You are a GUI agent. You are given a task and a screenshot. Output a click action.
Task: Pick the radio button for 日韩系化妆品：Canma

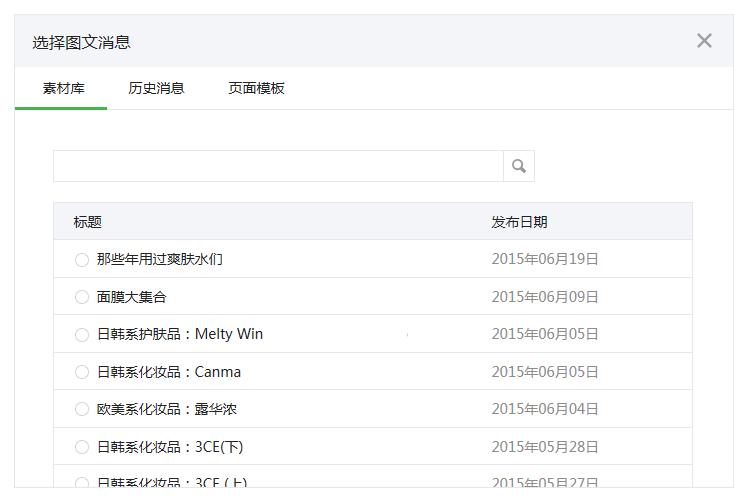tap(82, 372)
